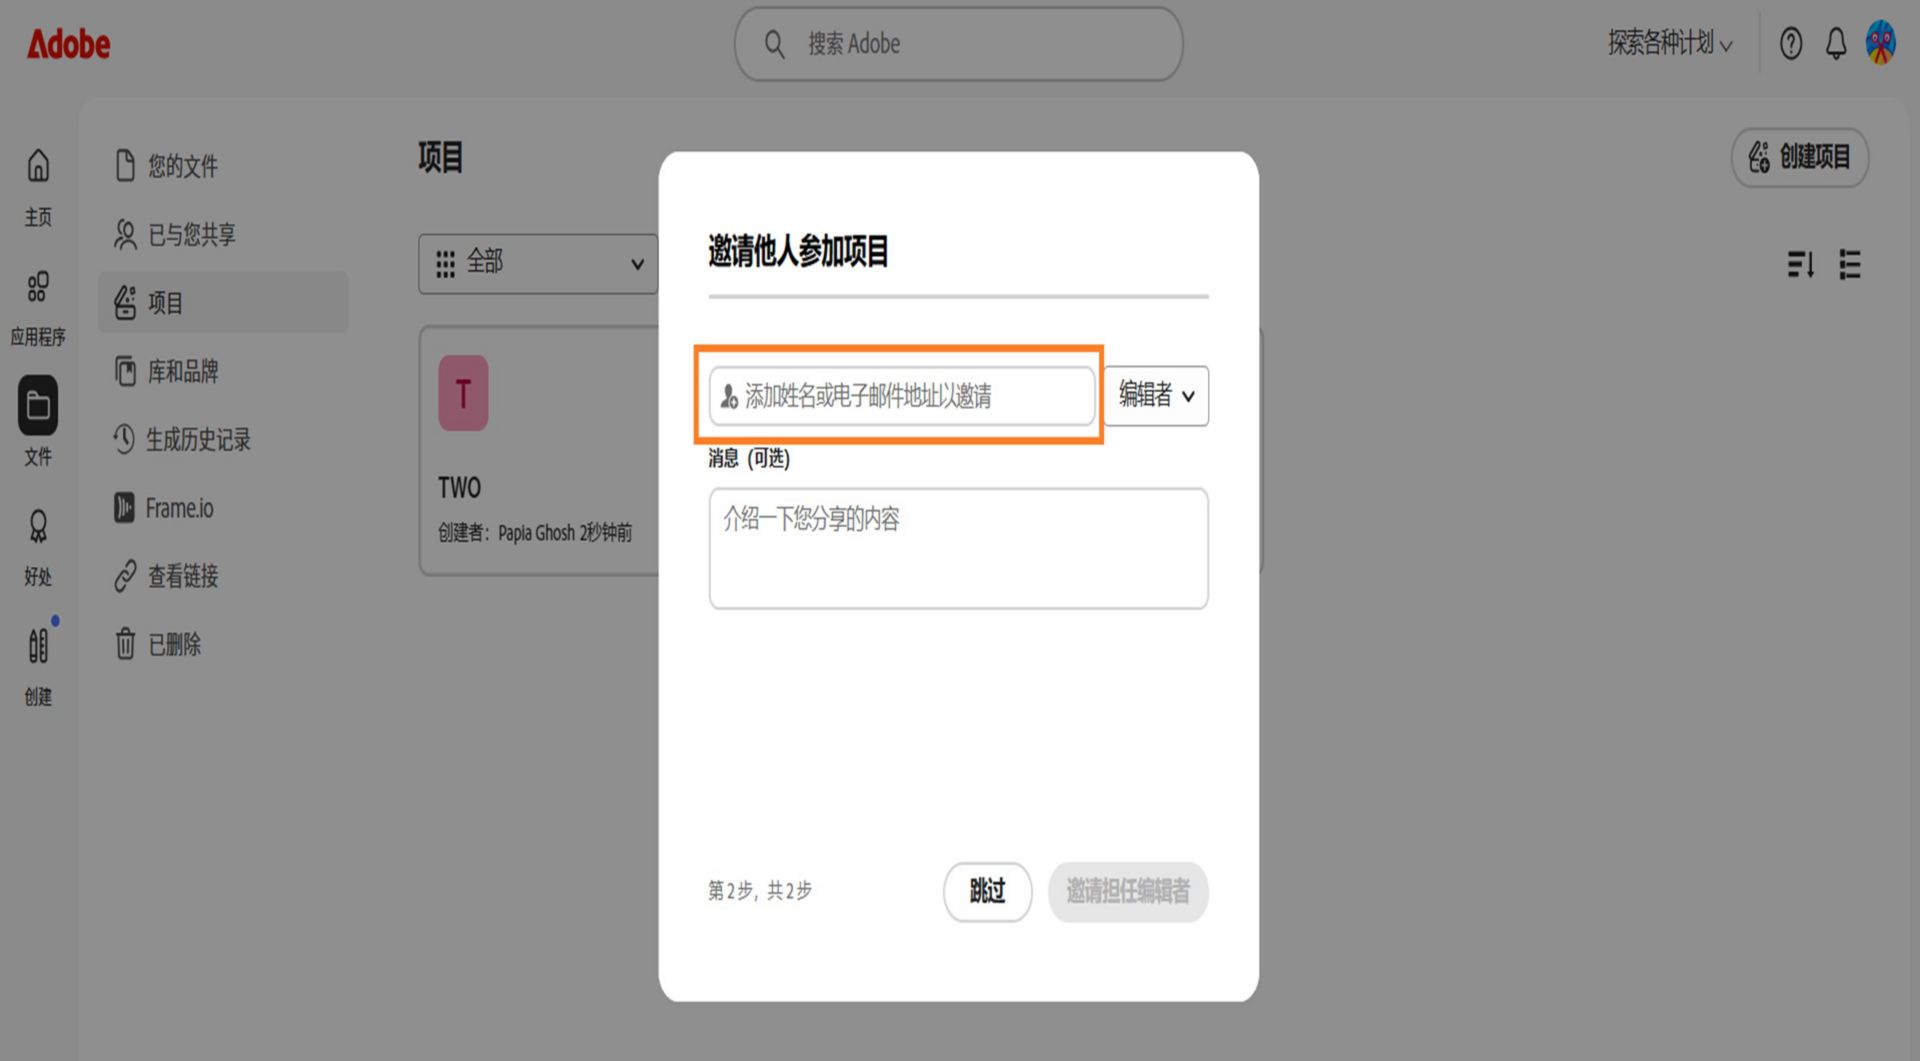Image resolution: width=1920 pixels, height=1061 pixels.
Task: Click the 项目 sidebar project icon
Action: pyautogui.click(x=125, y=302)
